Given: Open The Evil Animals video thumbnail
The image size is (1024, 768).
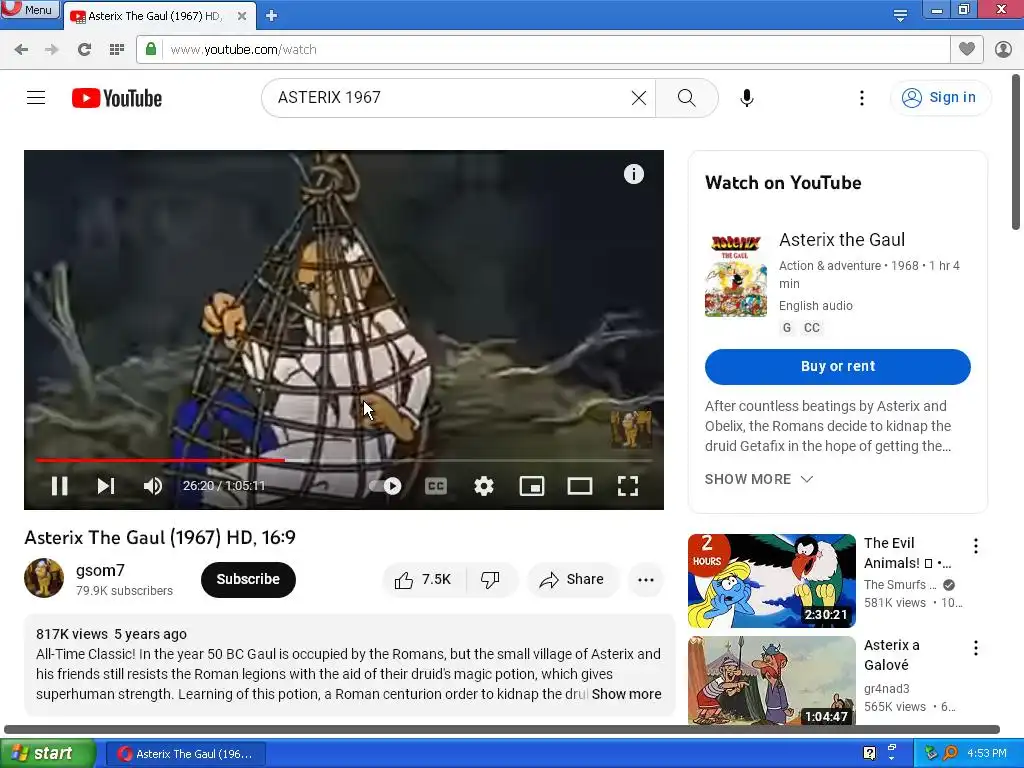Looking at the screenshot, I should (x=772, y=581).
